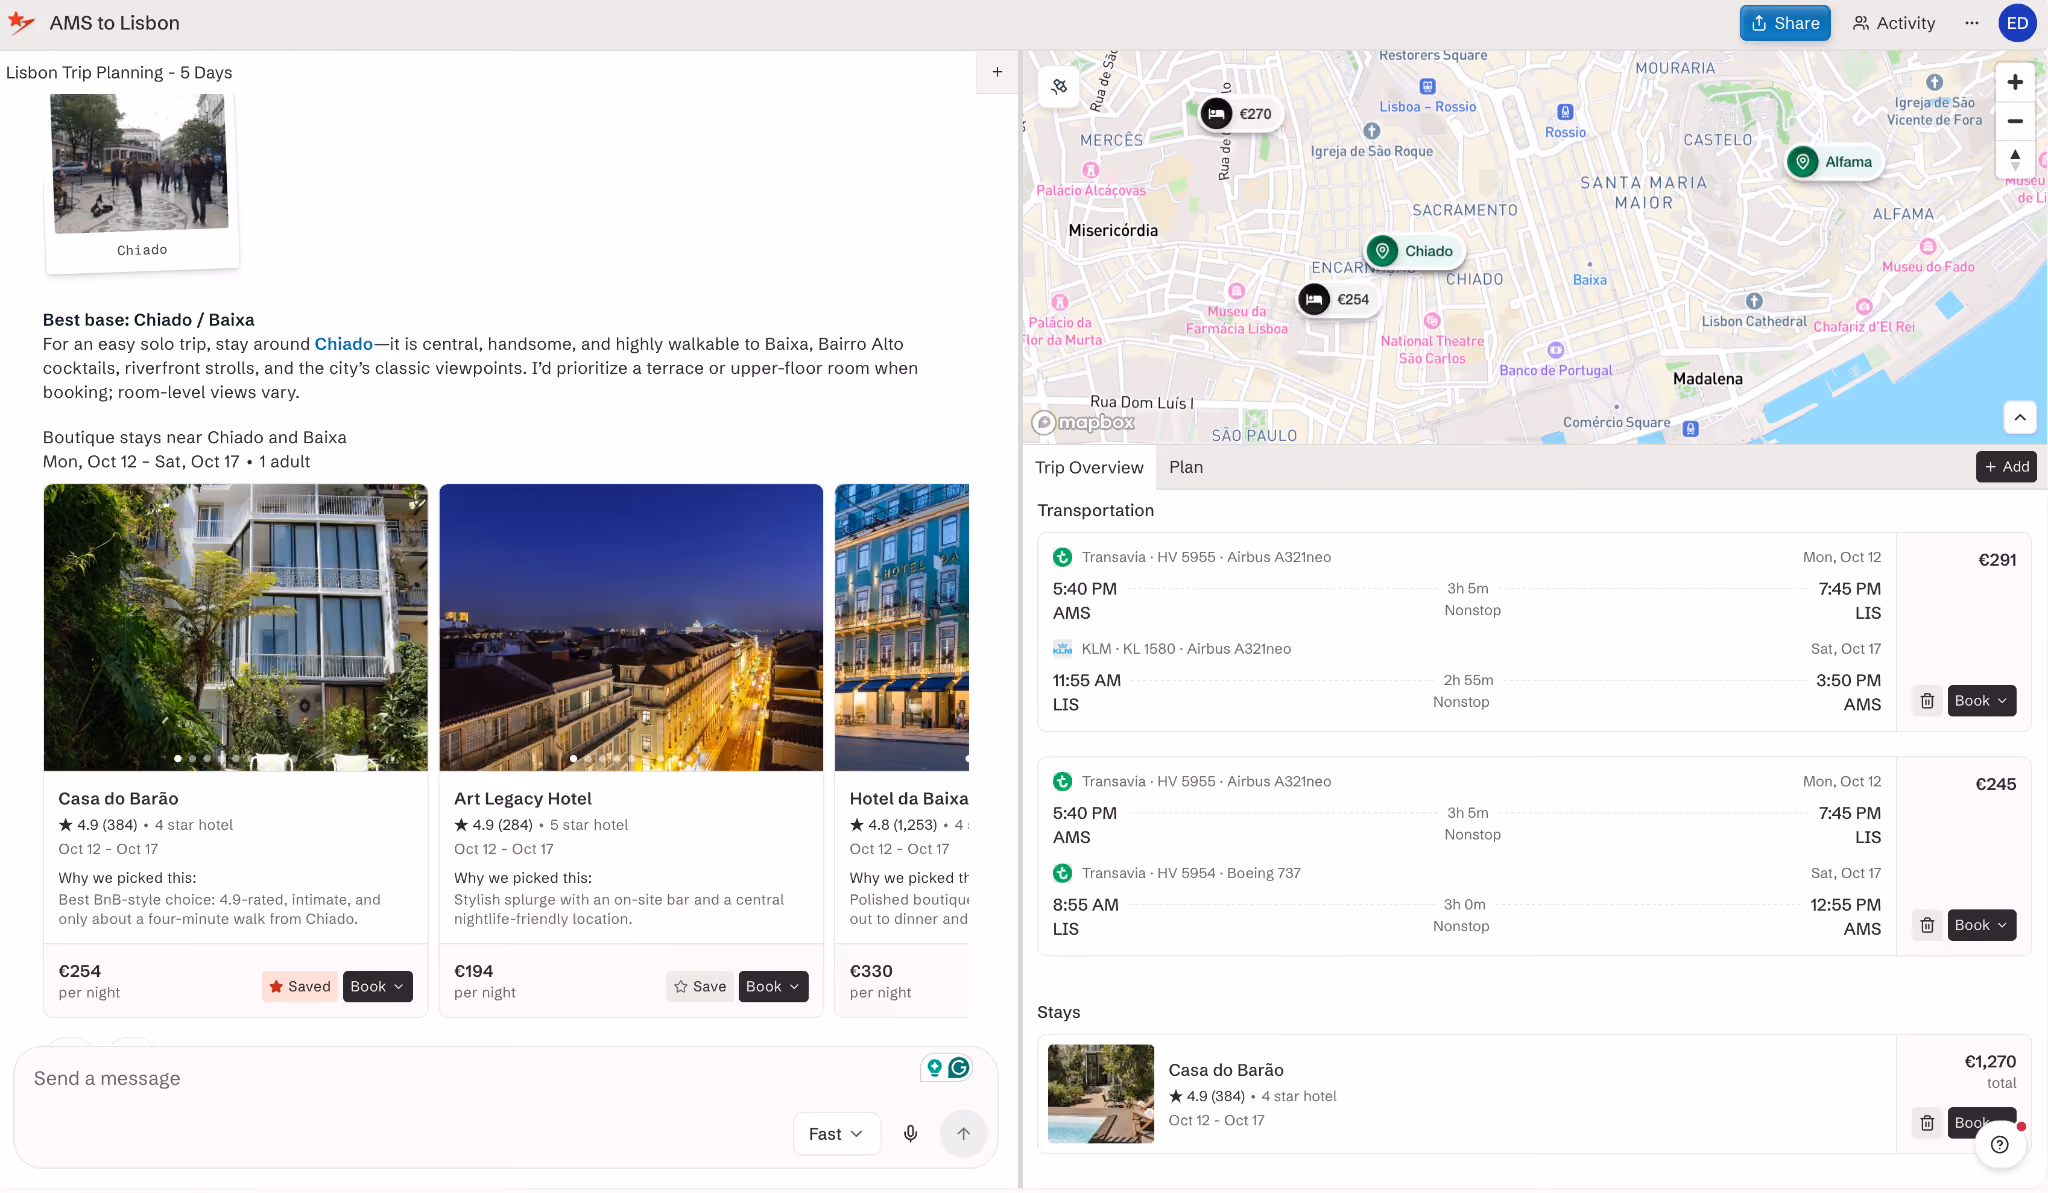This screenshot has width=2048, height=1193.
Task: Click the Casa do Barão hotel card title
Action: [x=118, y=799]
